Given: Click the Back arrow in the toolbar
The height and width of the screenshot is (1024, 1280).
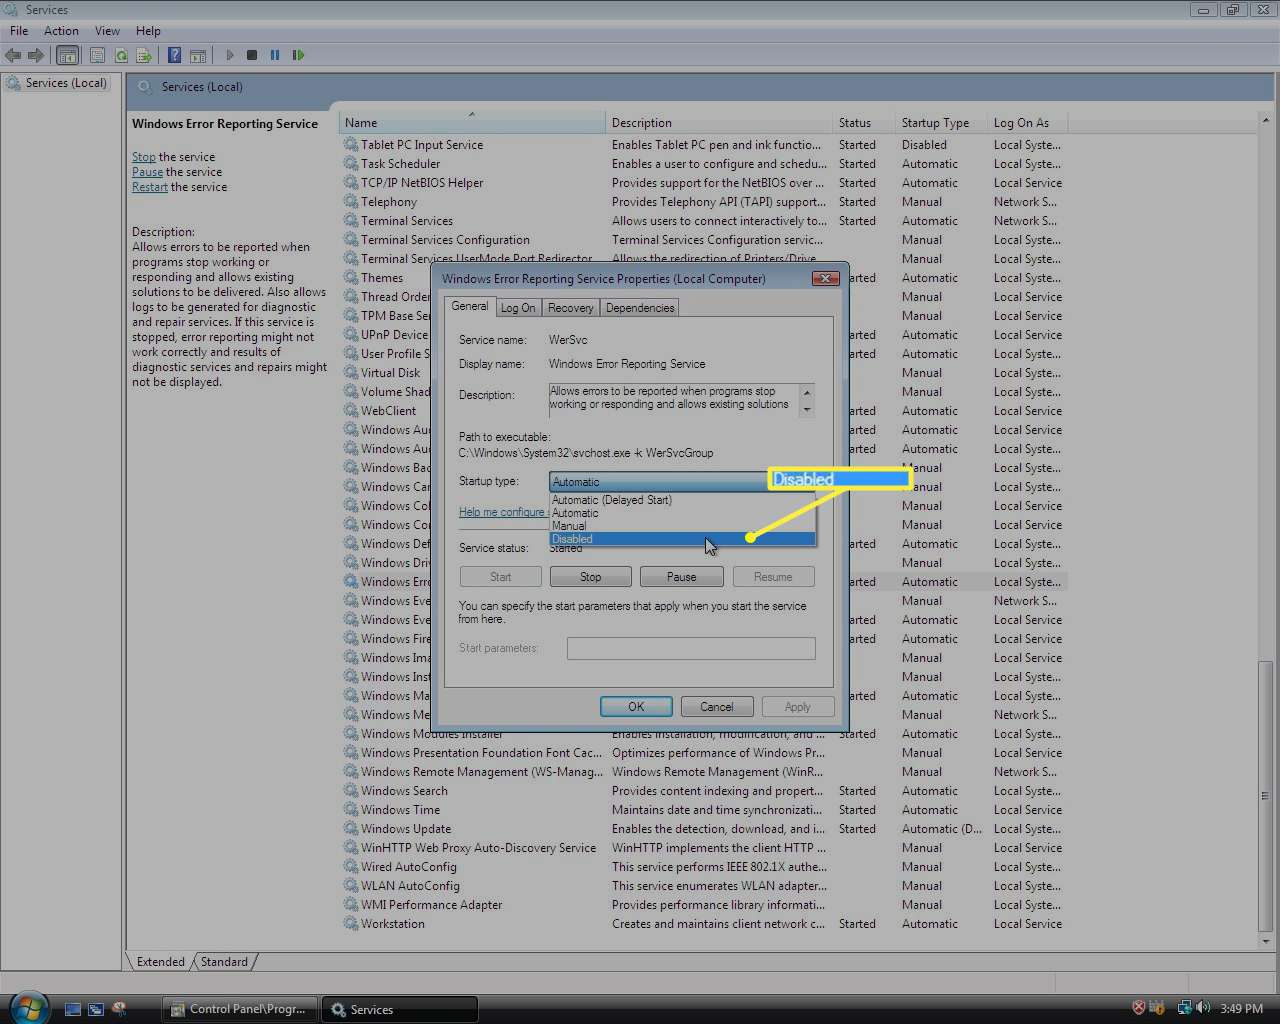Looking at the screenshot, I should coord(13,55).
